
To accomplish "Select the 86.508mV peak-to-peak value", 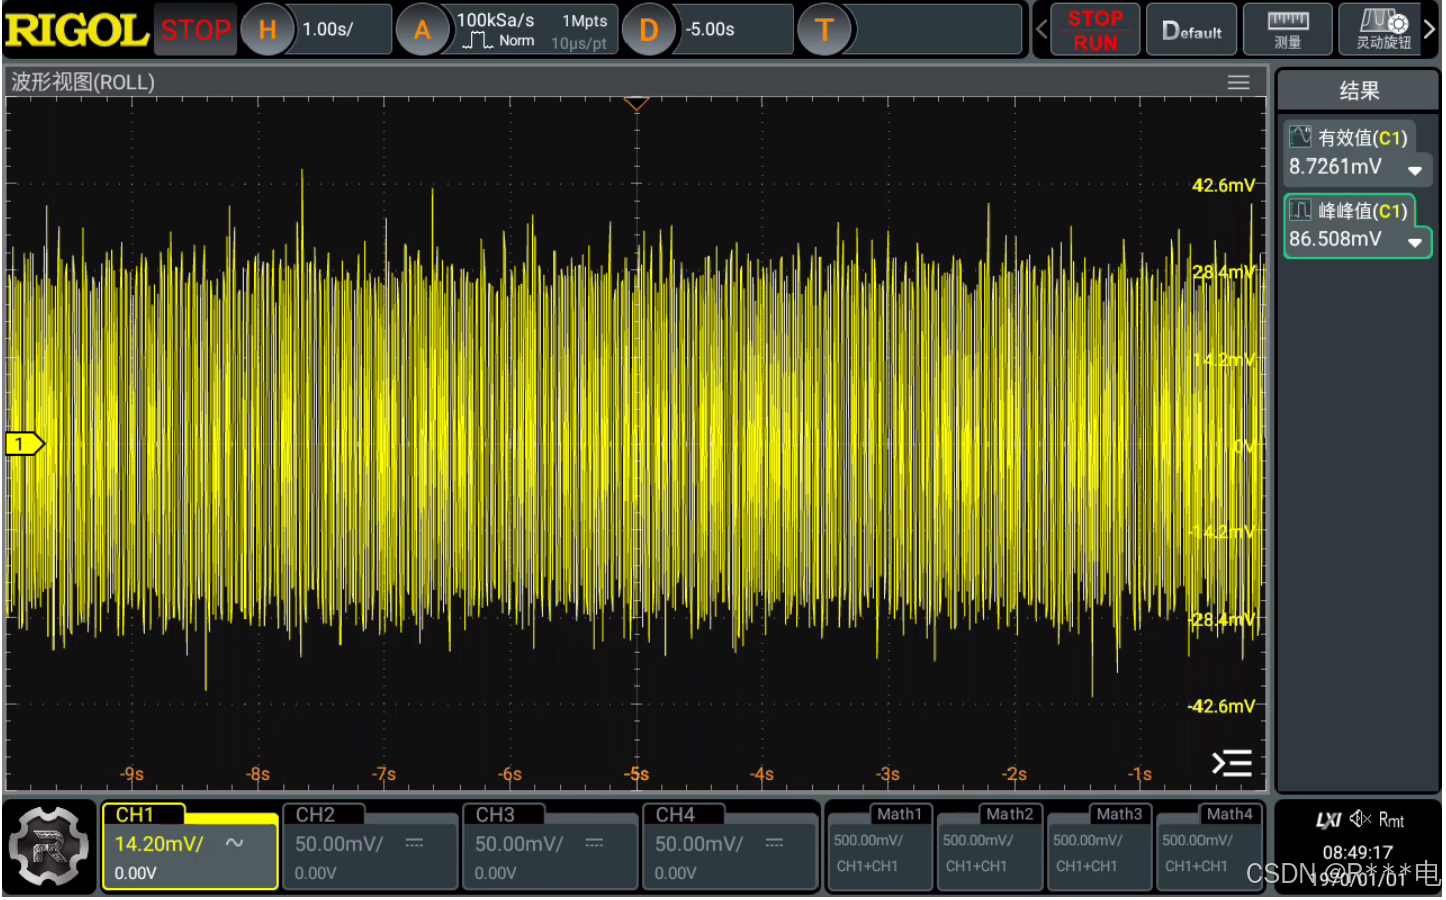I will click(x=1335, y=239).
